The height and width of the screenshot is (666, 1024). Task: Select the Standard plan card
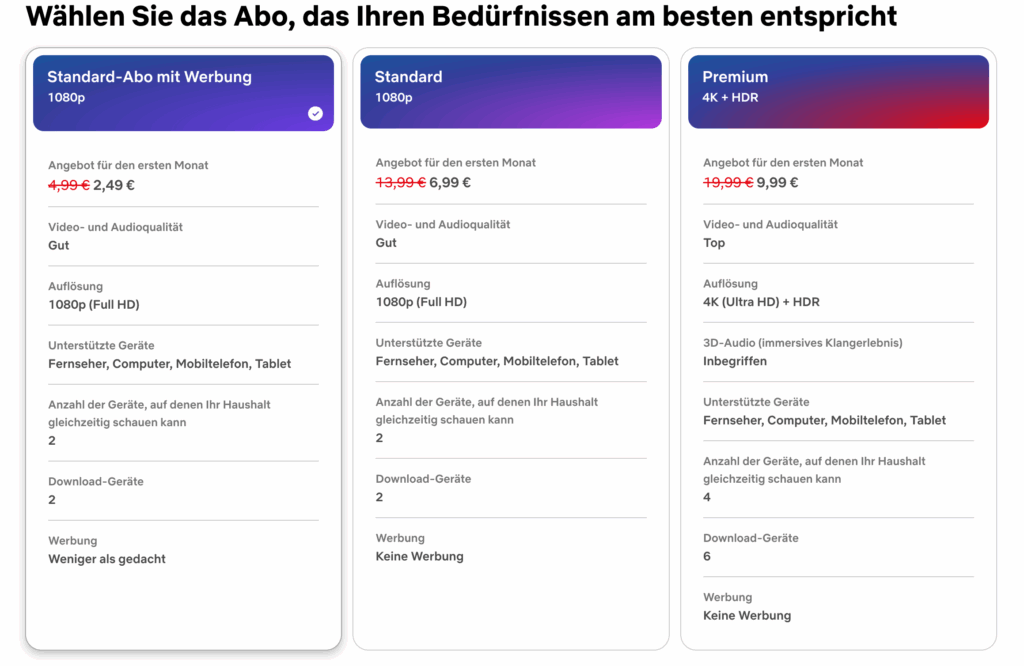coord(511,350)
